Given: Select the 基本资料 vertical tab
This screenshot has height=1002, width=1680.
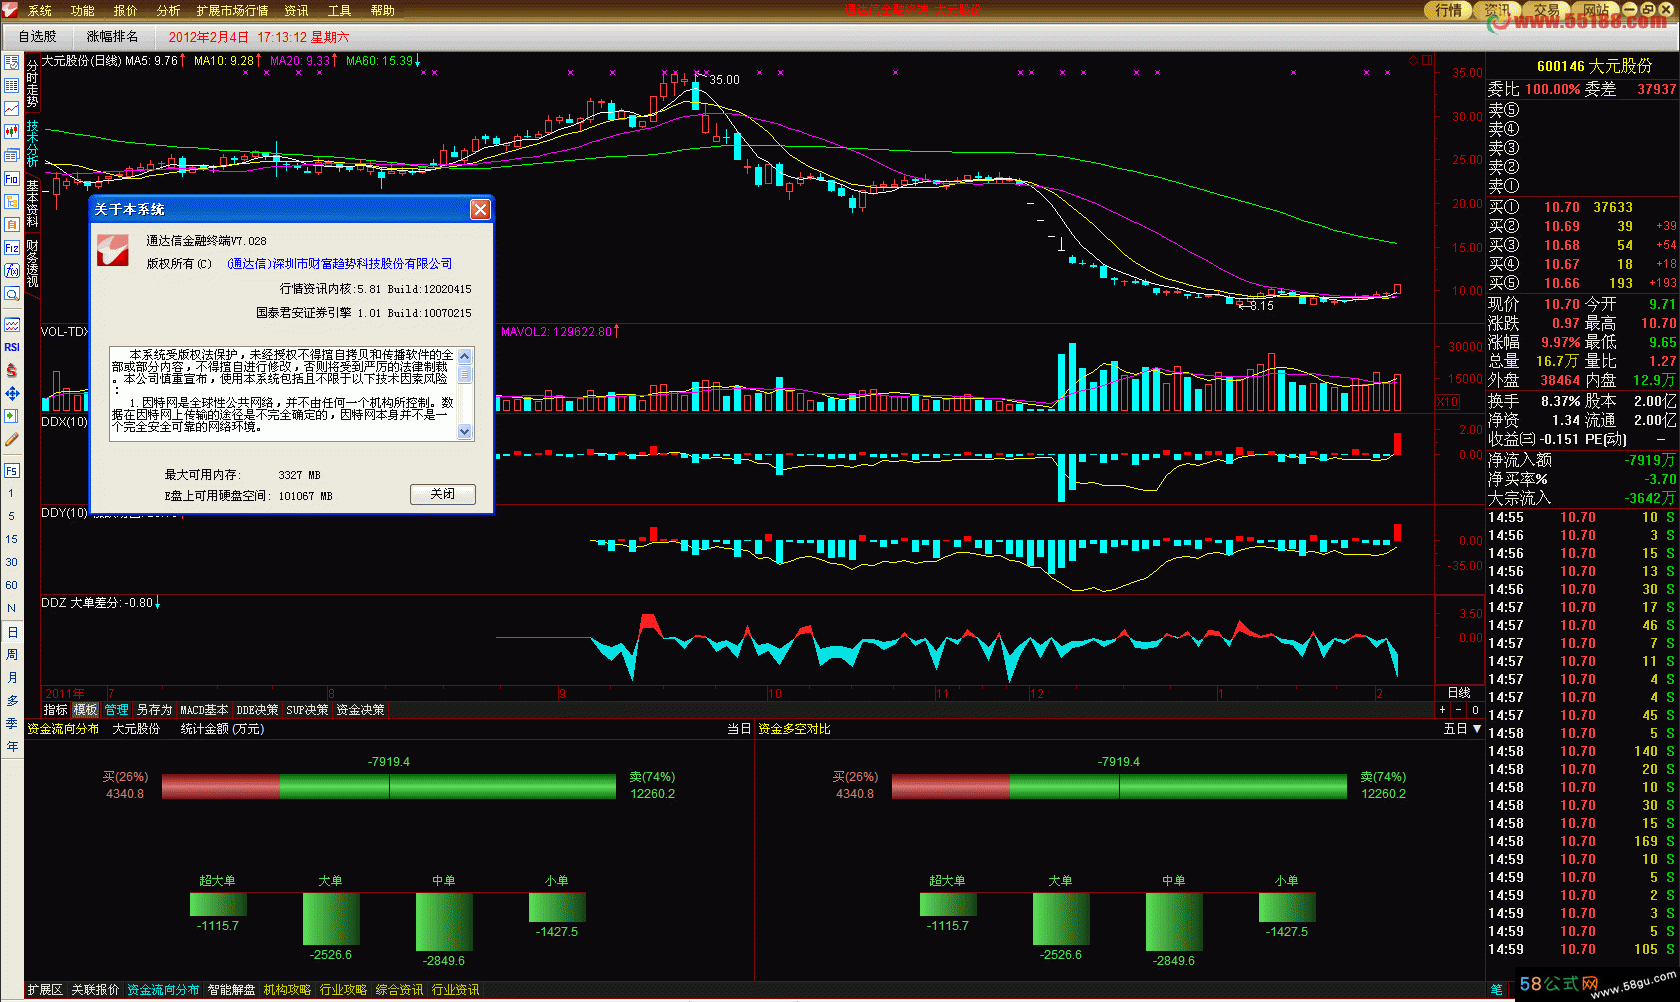Looking at the screenshot, I should pos(32,204).
